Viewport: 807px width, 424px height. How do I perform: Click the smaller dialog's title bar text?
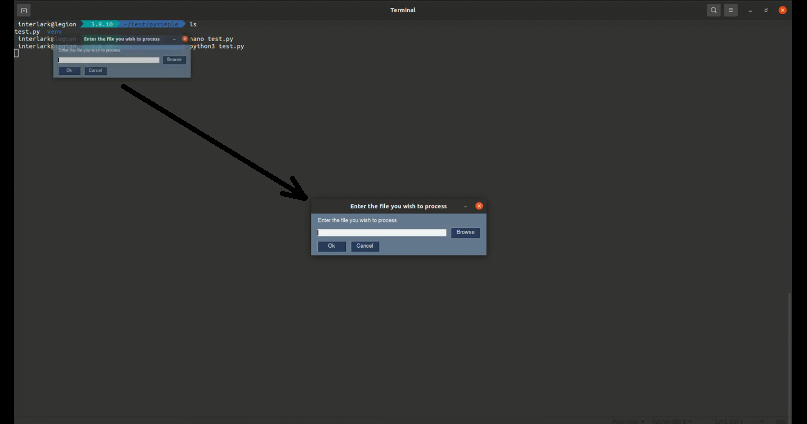121,39
